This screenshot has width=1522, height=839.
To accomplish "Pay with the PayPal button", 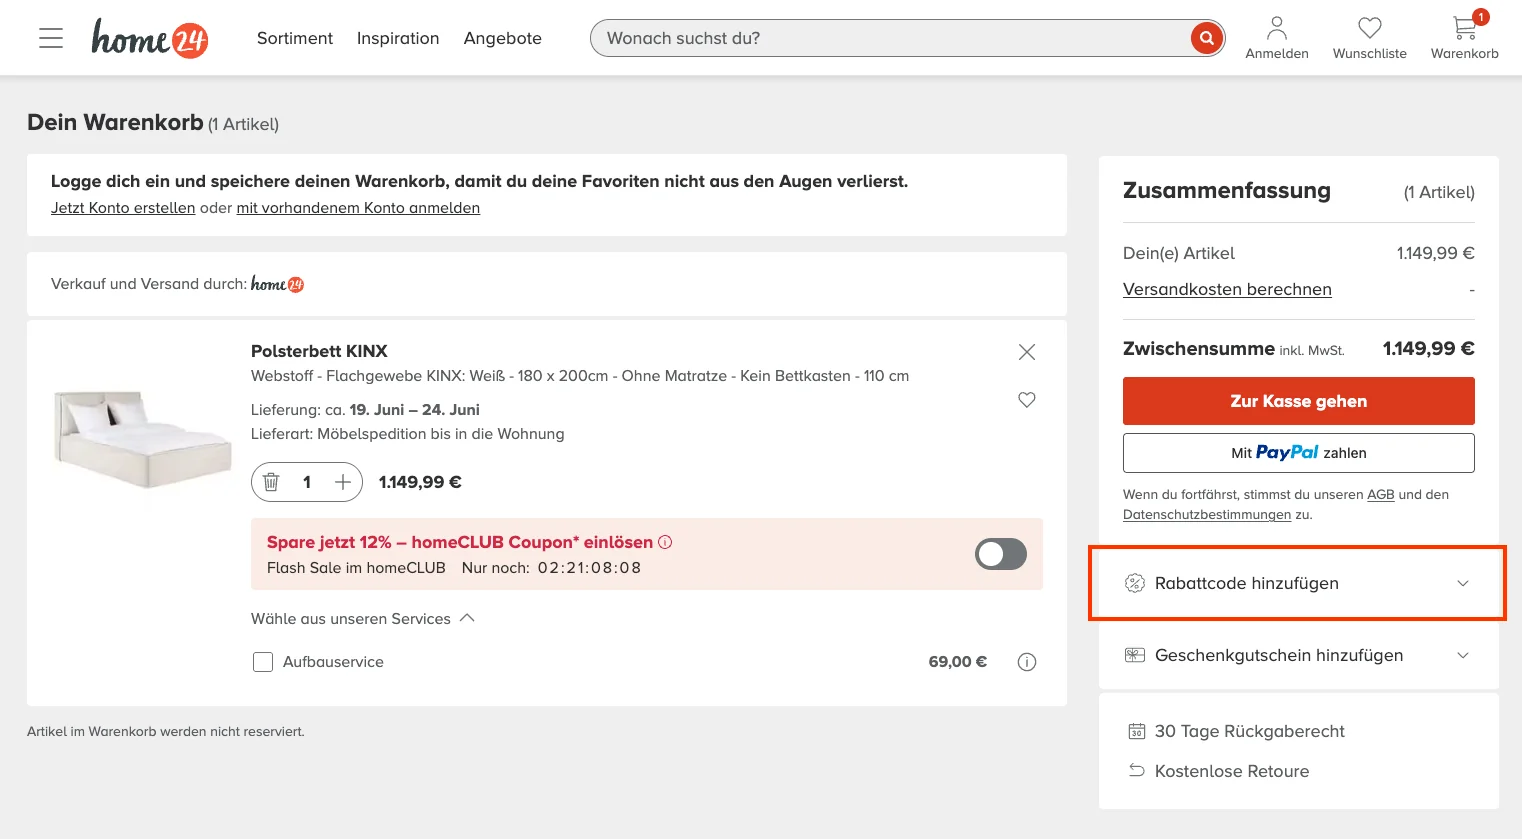I will coord(1299,453).
